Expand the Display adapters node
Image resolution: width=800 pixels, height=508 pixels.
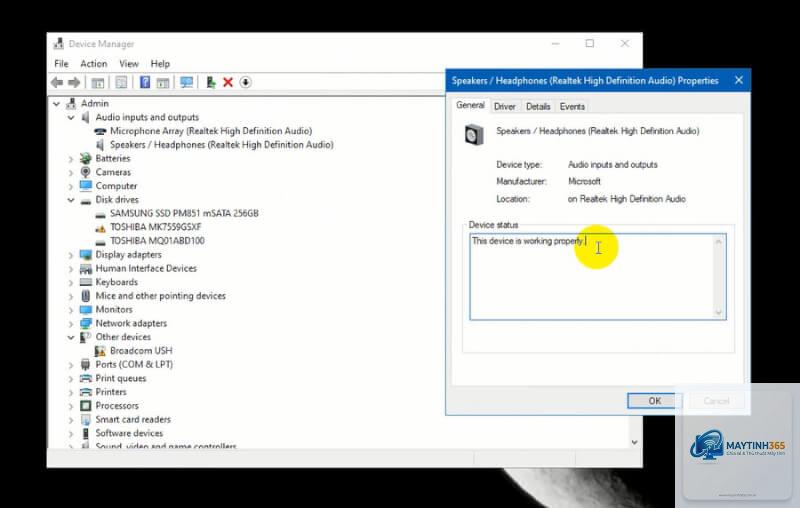pyautogui.click(x=71, y=255)
